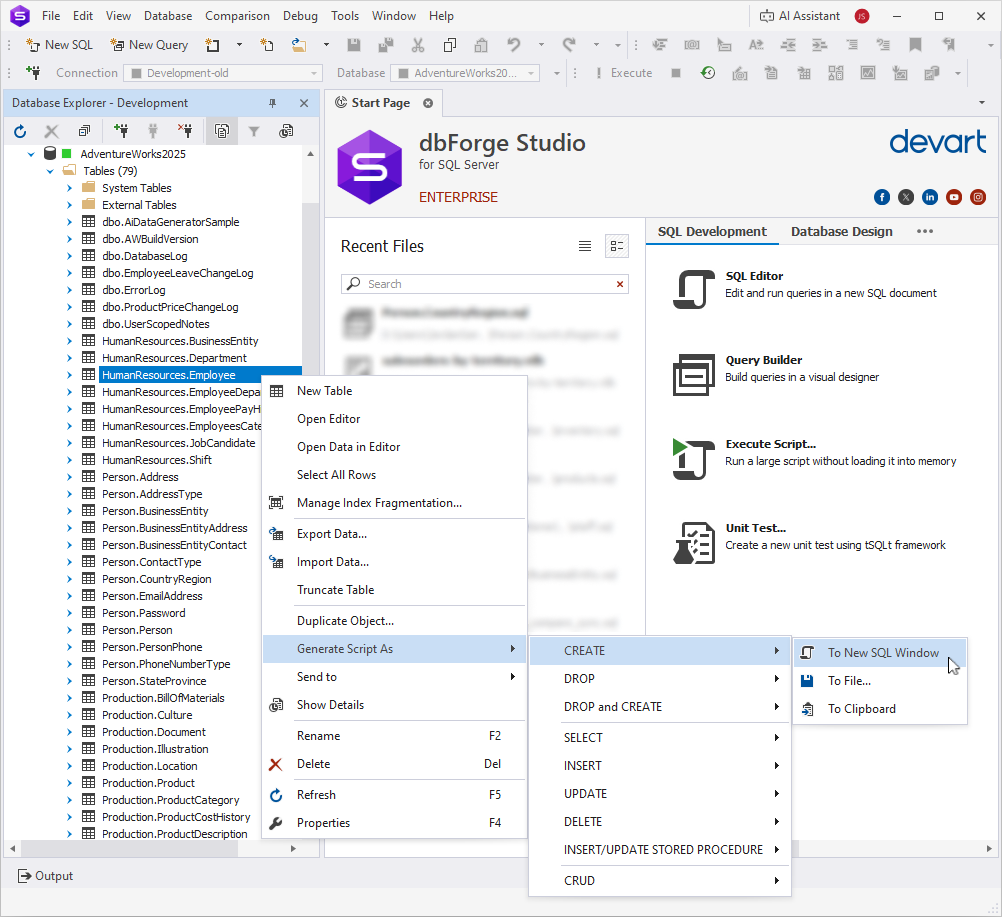This screenshot has height=917, width=1002.
Task: Open the CRUD script submenu
Action: [660, 881]
